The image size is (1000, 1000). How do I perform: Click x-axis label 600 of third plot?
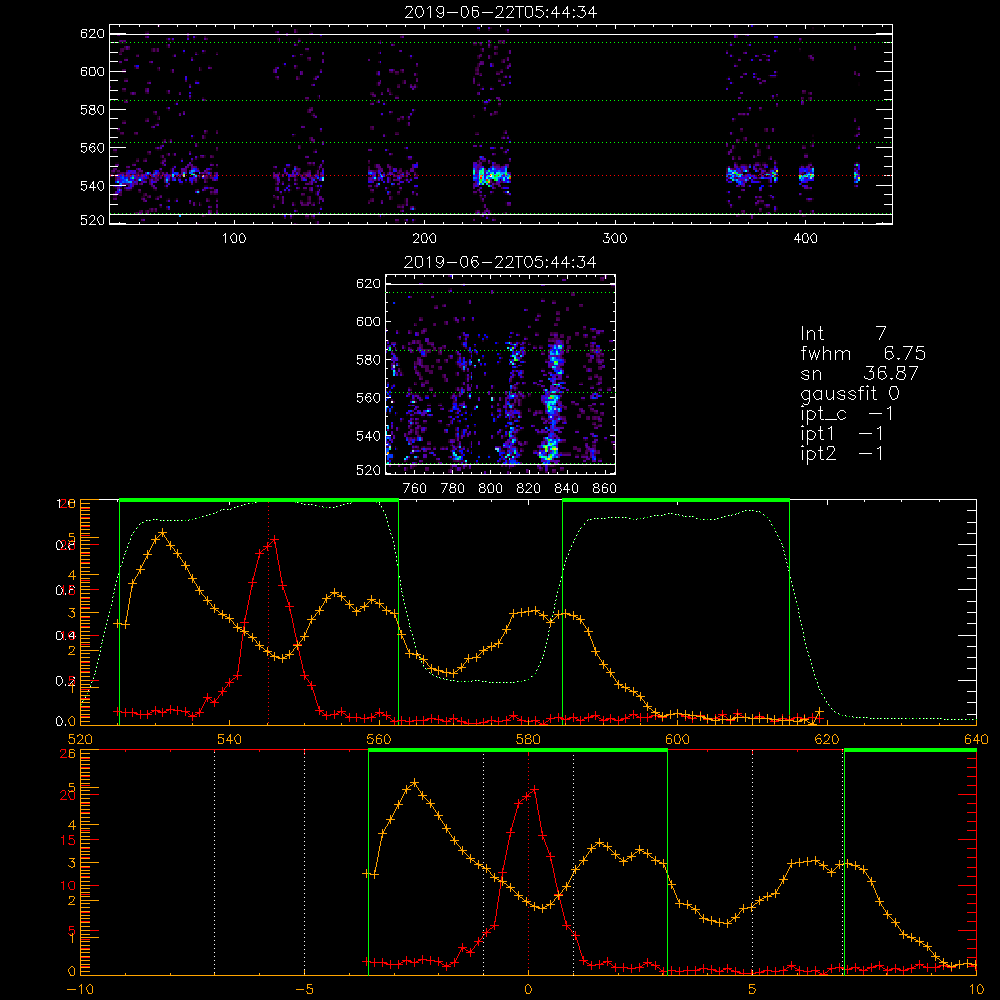(x=677, y=740)
